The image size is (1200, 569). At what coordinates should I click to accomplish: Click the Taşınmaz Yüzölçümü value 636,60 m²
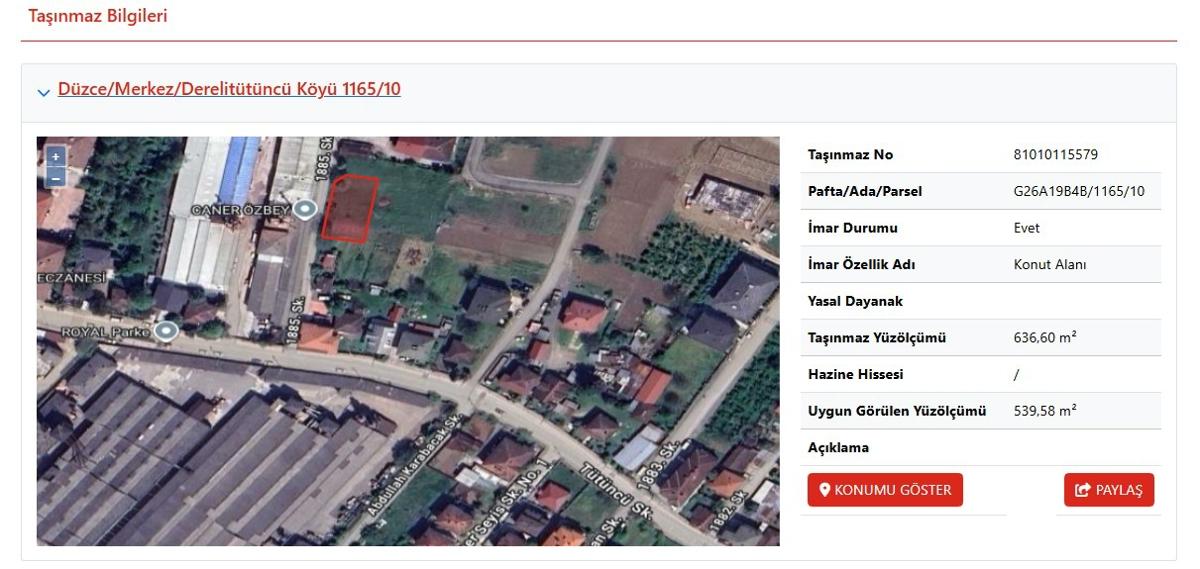pos(1044,338)
